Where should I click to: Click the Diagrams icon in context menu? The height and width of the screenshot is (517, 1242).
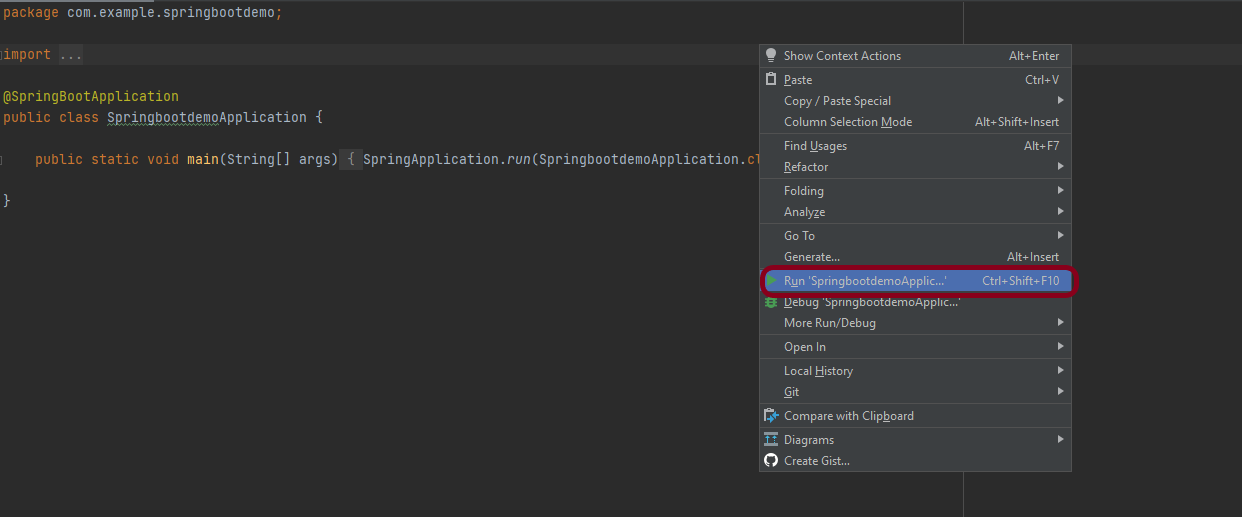tap(771, 440)
